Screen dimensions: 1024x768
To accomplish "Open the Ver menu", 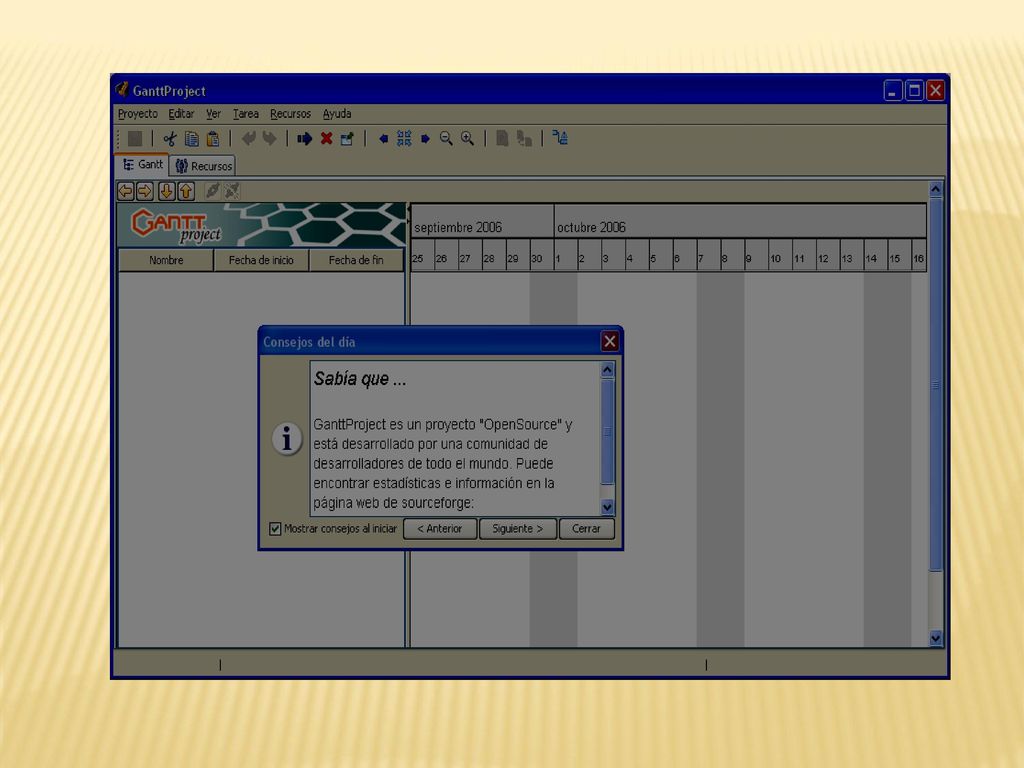I will 214,114.
